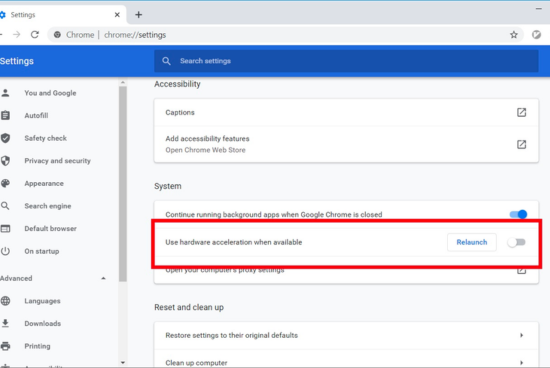
Task: Click the On startup power icon
Action: click(5, 251)
